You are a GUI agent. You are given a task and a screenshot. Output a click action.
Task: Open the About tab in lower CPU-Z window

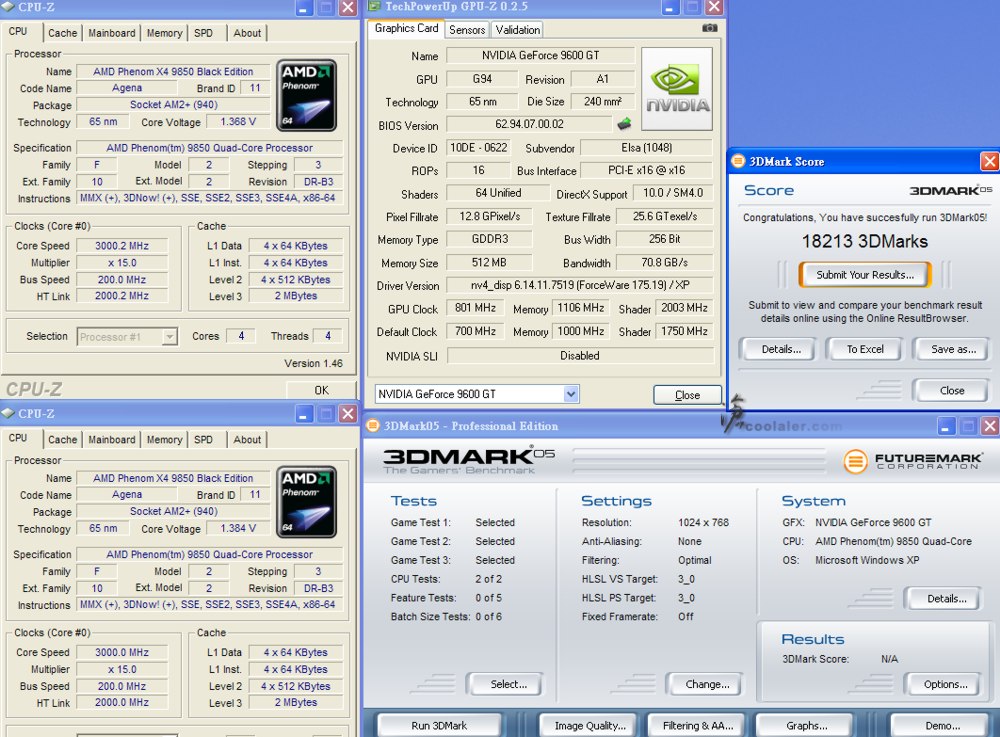click(x=247, y=440)
